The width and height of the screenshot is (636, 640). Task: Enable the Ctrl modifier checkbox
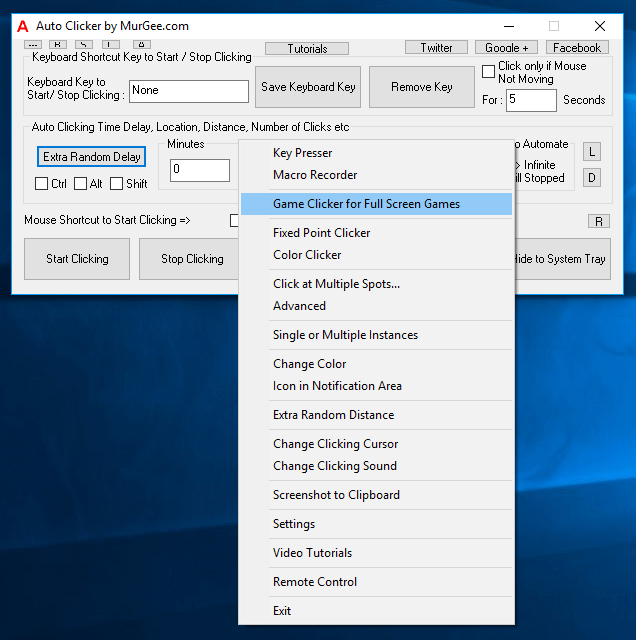[x=41, y=184]
